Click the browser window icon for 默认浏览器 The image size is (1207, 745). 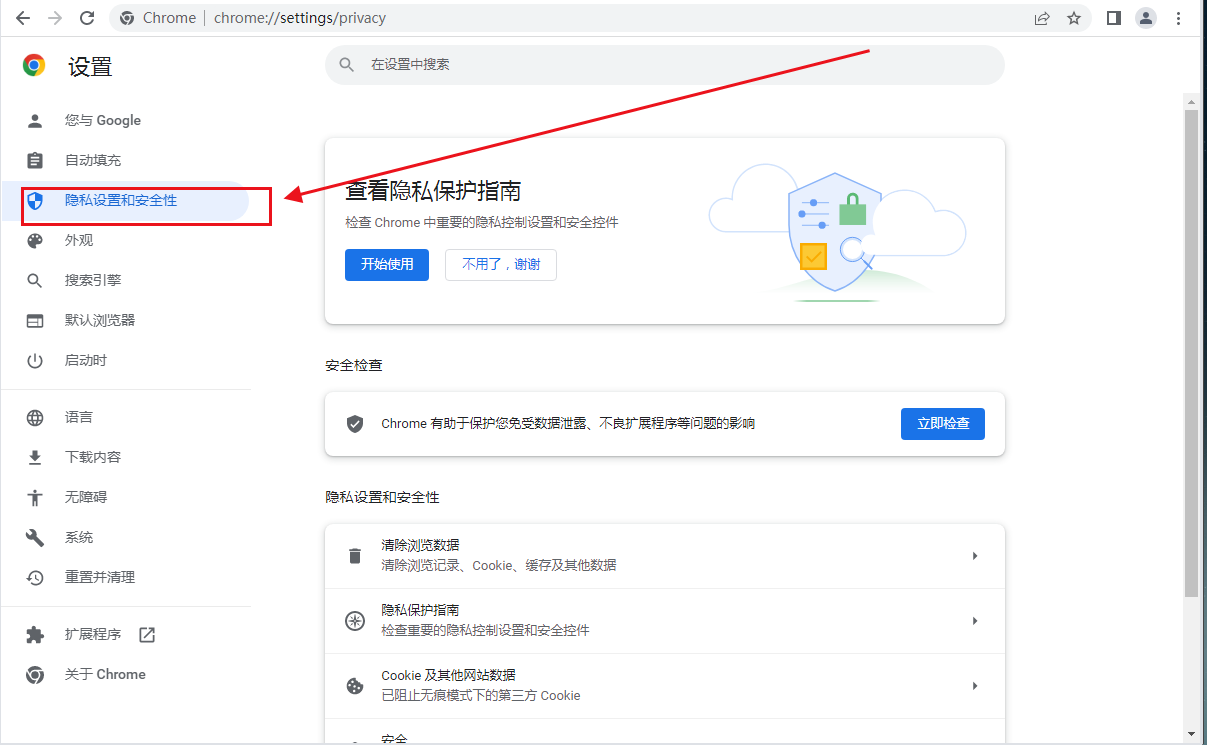click(x=35, y=321)
